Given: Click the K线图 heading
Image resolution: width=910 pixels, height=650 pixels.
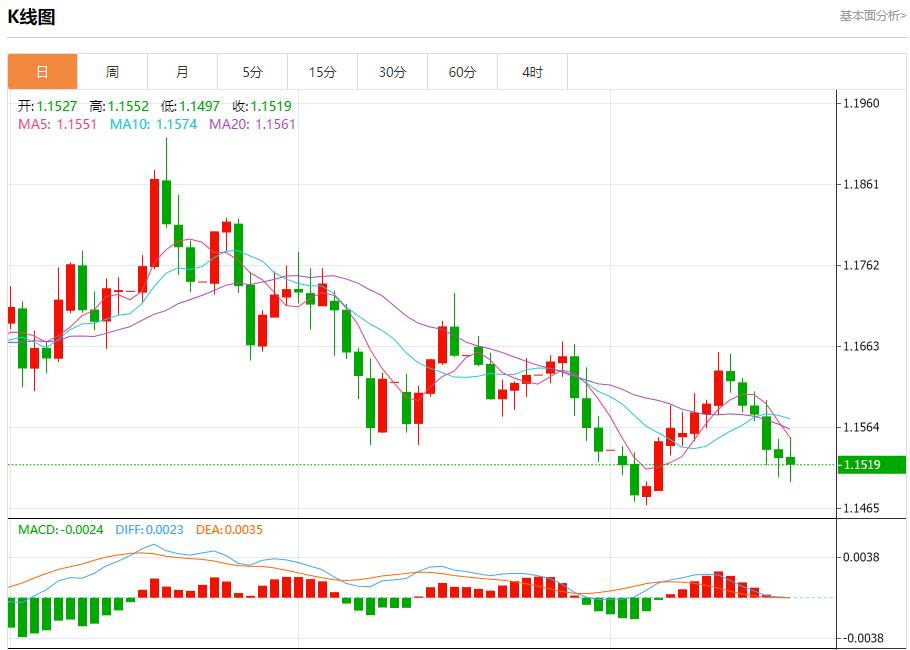Looking at the screenshot, I should (31, 17).
